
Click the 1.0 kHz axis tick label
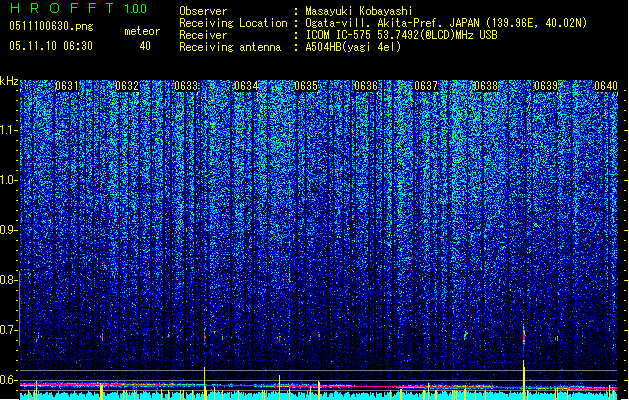(x=9, y=180)
